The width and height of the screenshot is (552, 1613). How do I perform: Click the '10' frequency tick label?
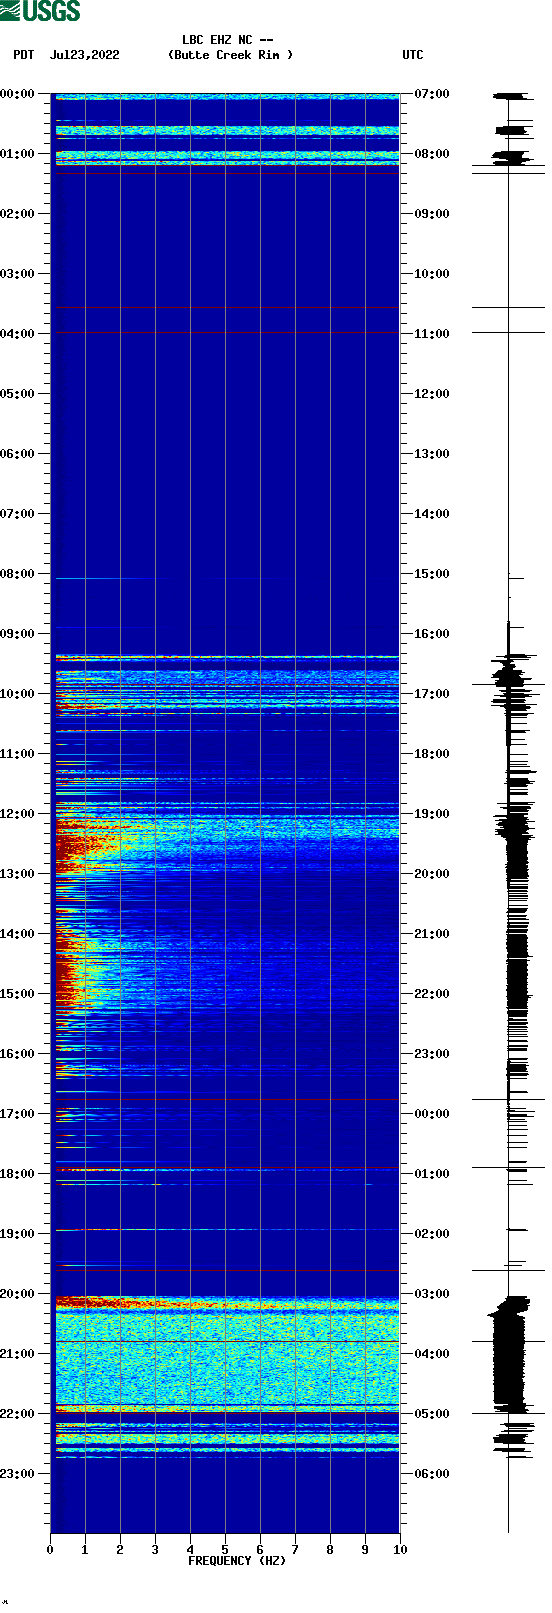coord(400,1550)
